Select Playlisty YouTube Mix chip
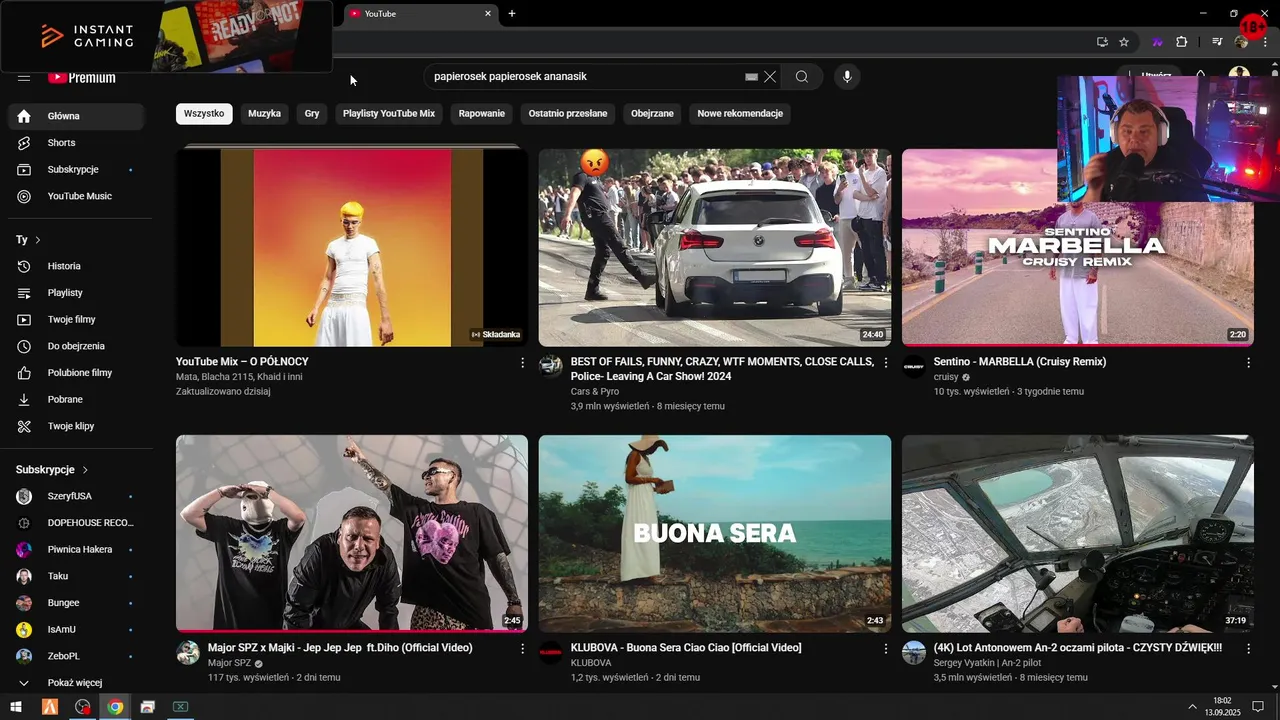This screenshot has width=1280, height=720. click(389, 114)
